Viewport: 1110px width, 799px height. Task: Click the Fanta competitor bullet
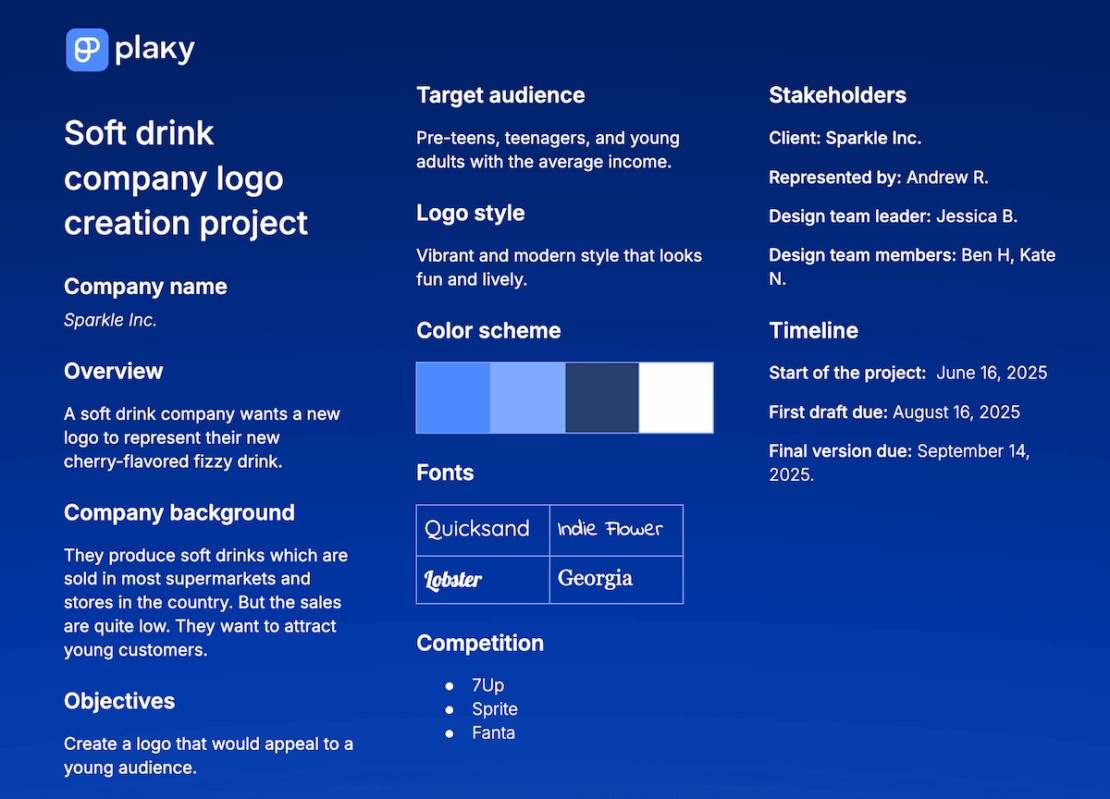point(493,733)
